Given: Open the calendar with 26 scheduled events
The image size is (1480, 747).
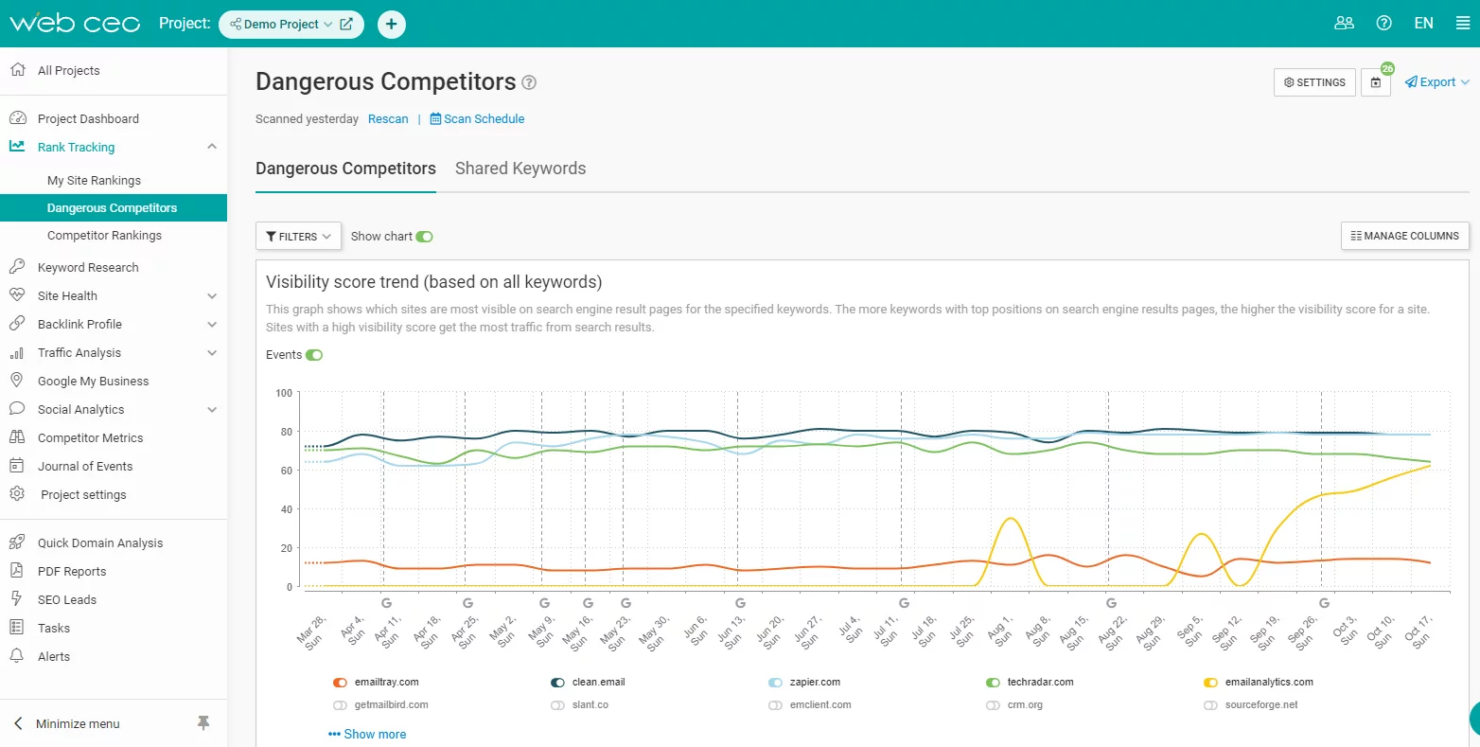Looking at the screenshot, I should (1376, 82).
